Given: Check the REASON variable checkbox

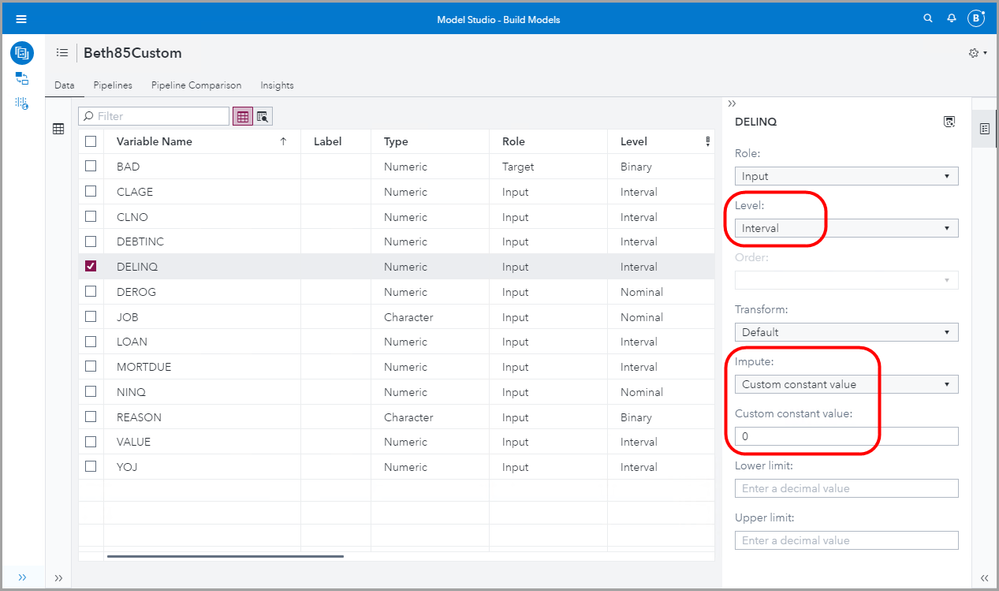Looking at the screenshot, I should (90, 417).
